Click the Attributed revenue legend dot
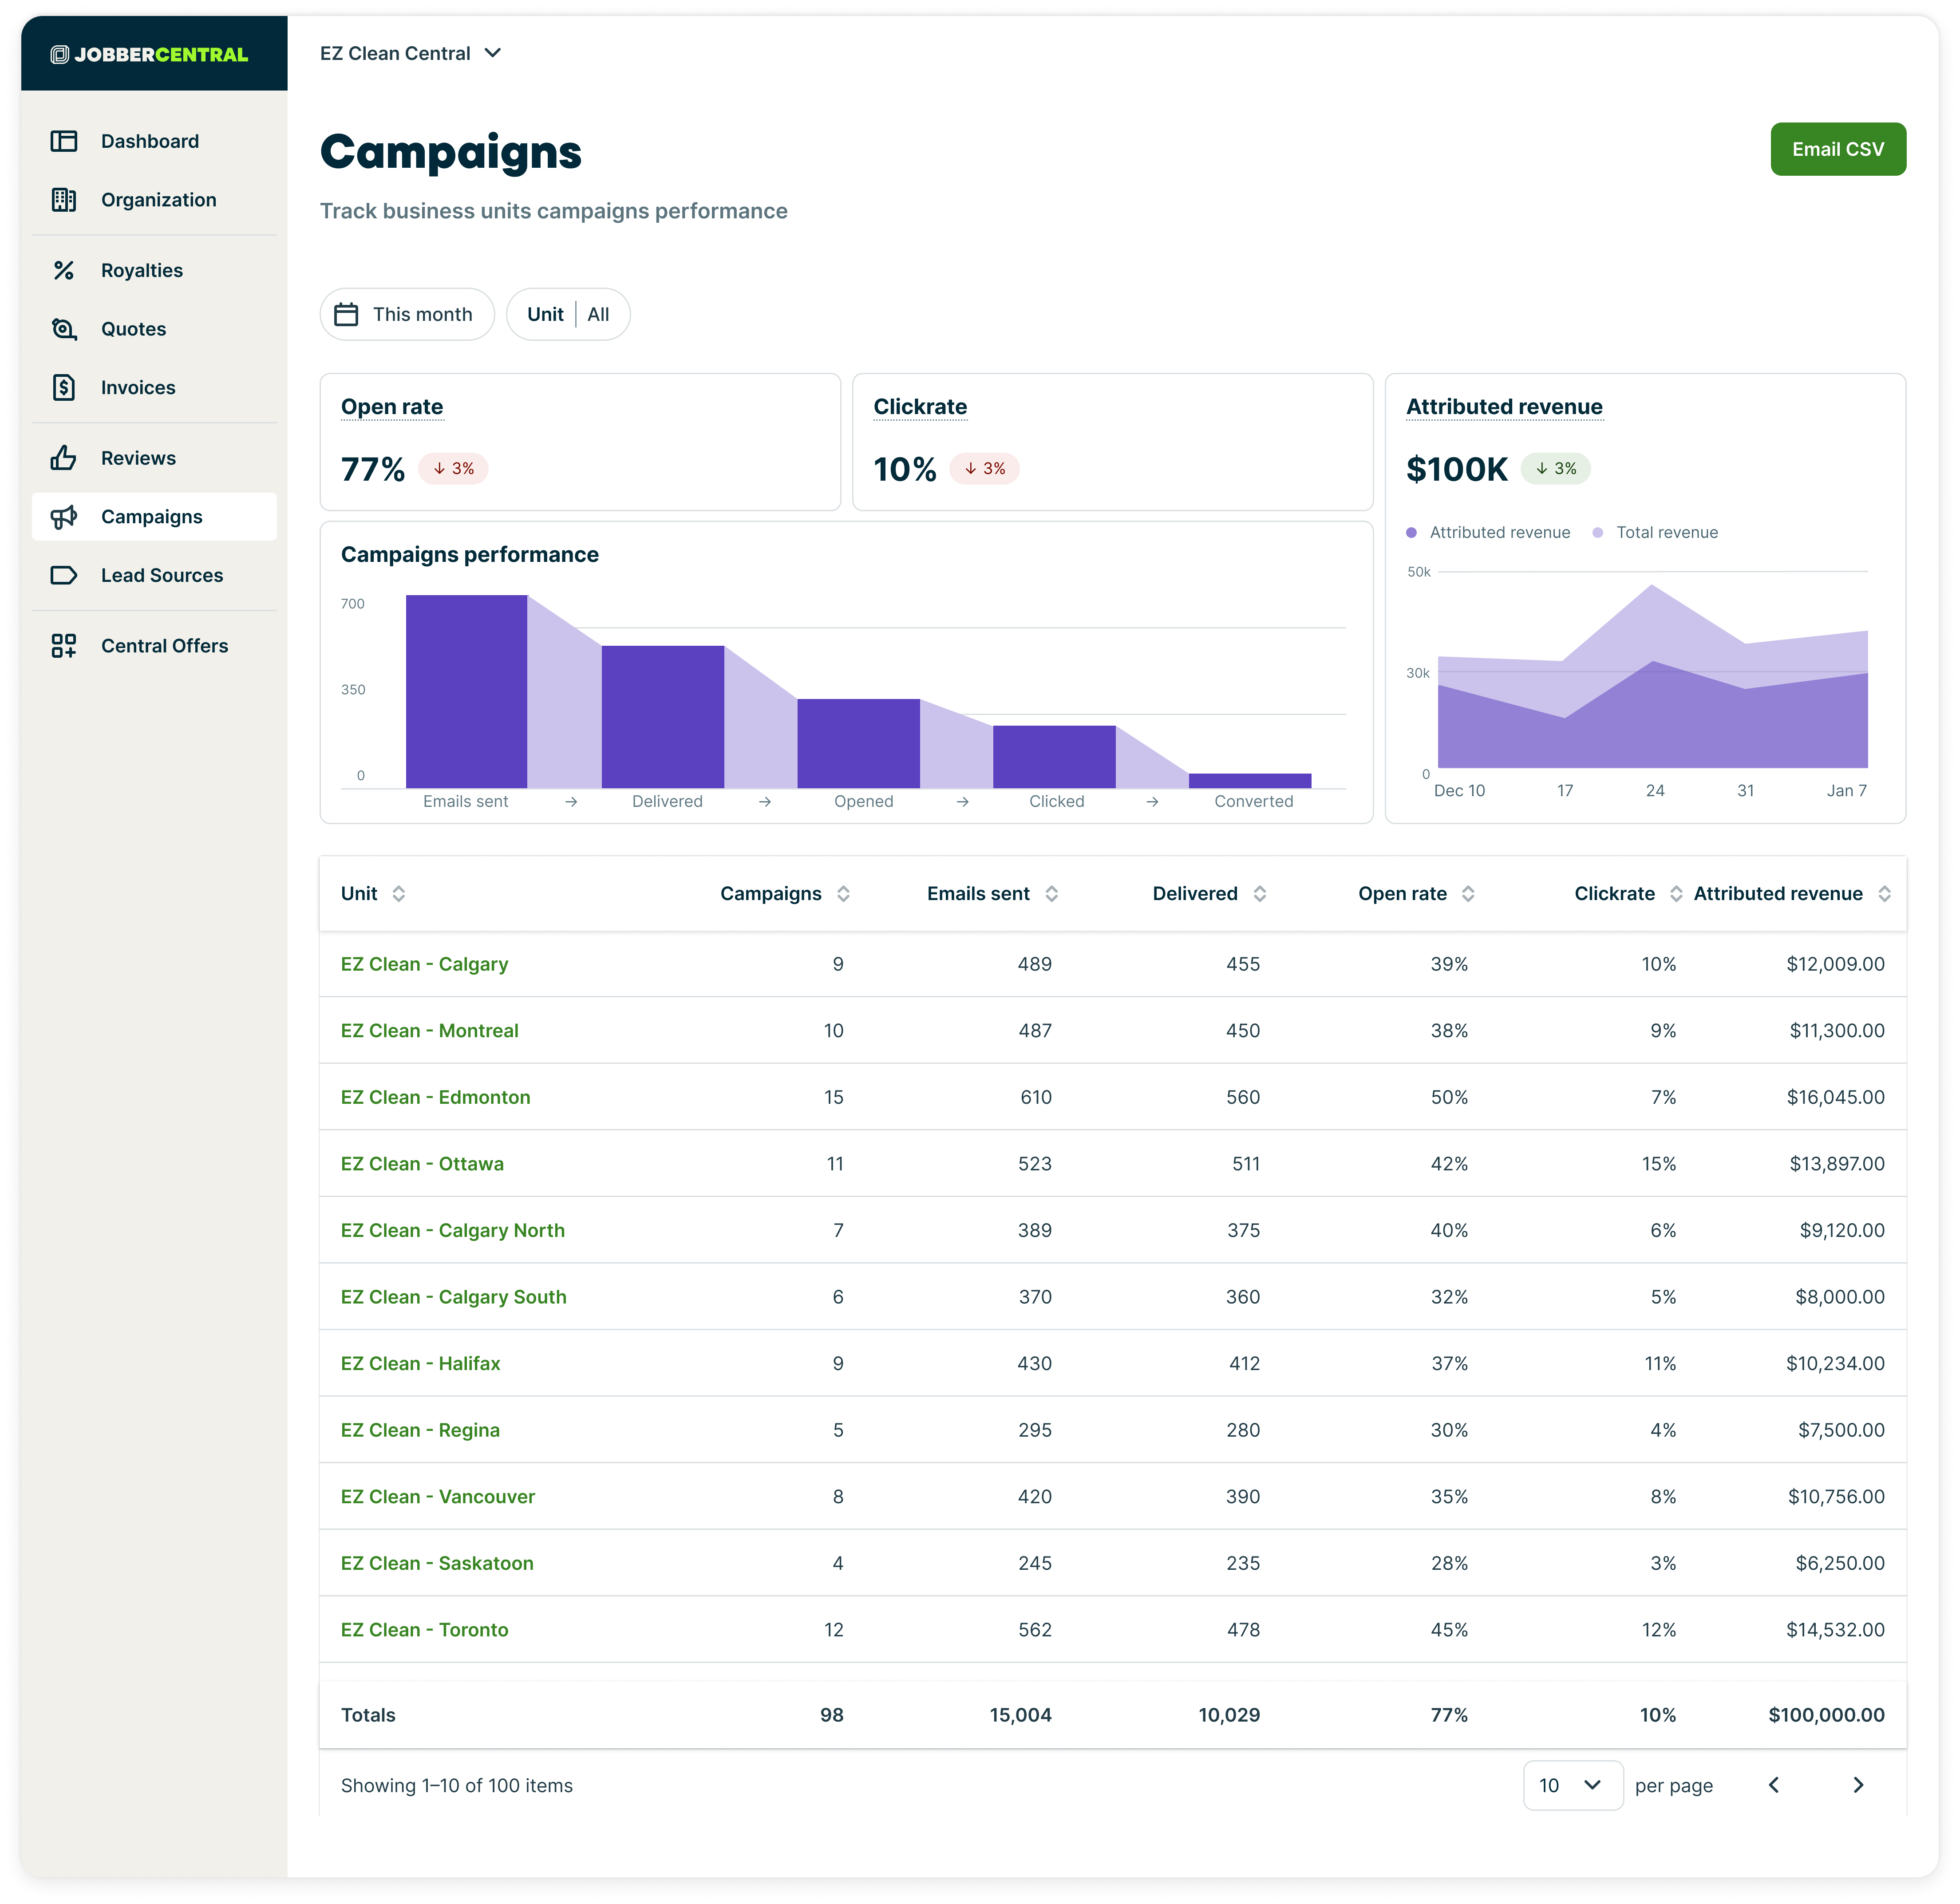Image resolution: width=1960 pixels, height=1904 pixels. pyautogui.click(x=1411, y=532)
